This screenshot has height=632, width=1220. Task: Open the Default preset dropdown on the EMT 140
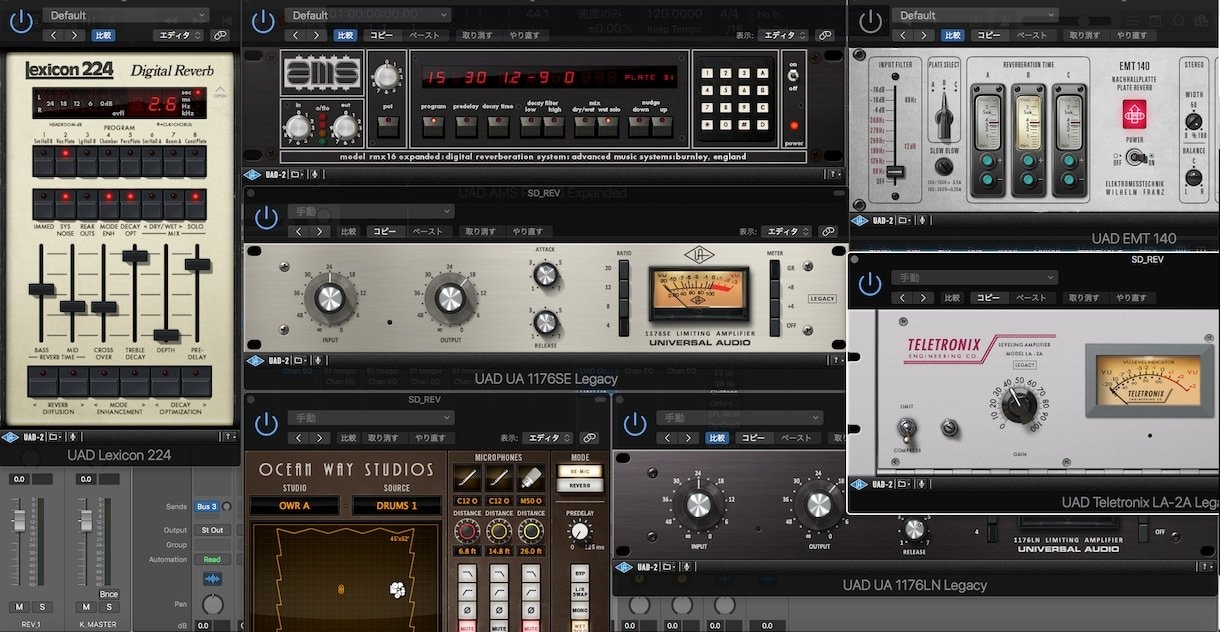(x=975, y=15)
